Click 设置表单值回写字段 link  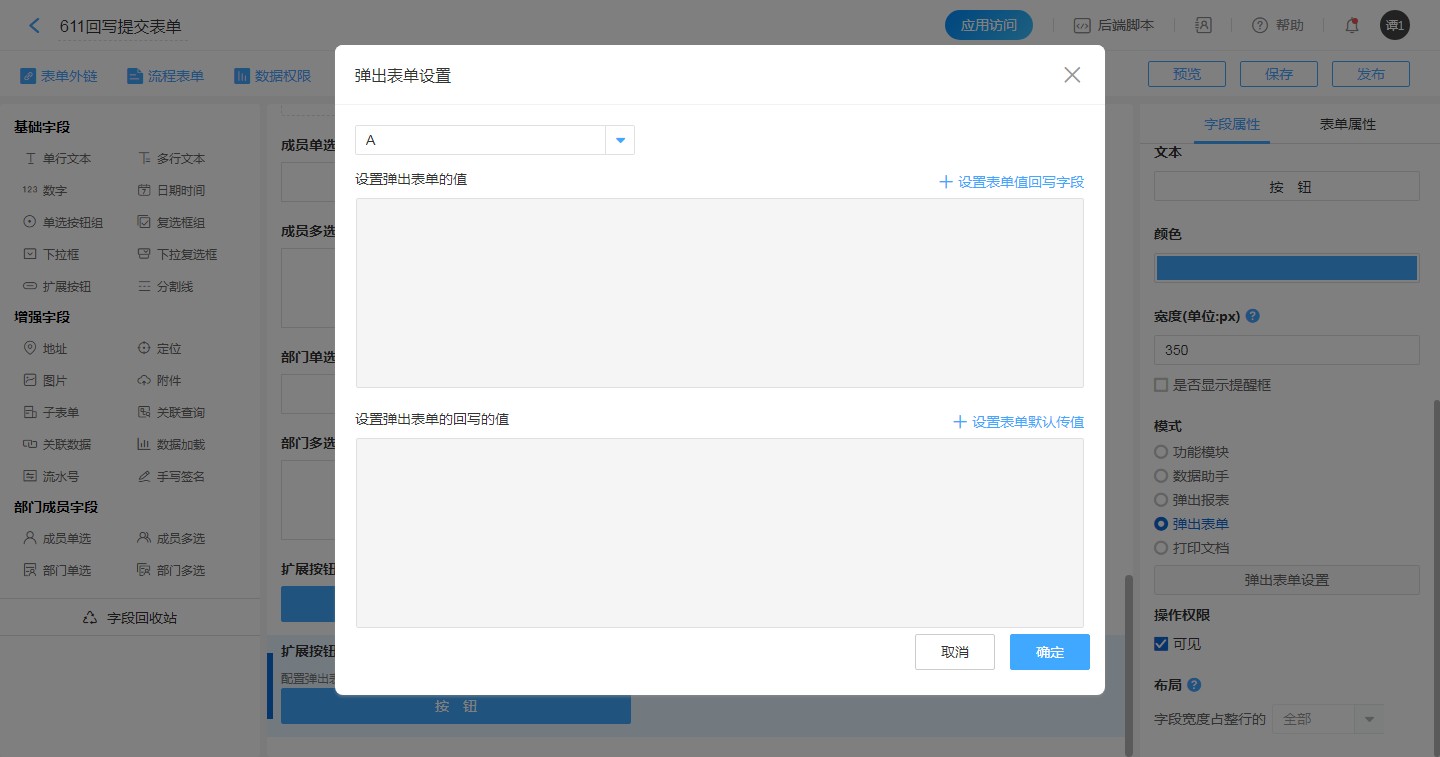click(1012, 182)
